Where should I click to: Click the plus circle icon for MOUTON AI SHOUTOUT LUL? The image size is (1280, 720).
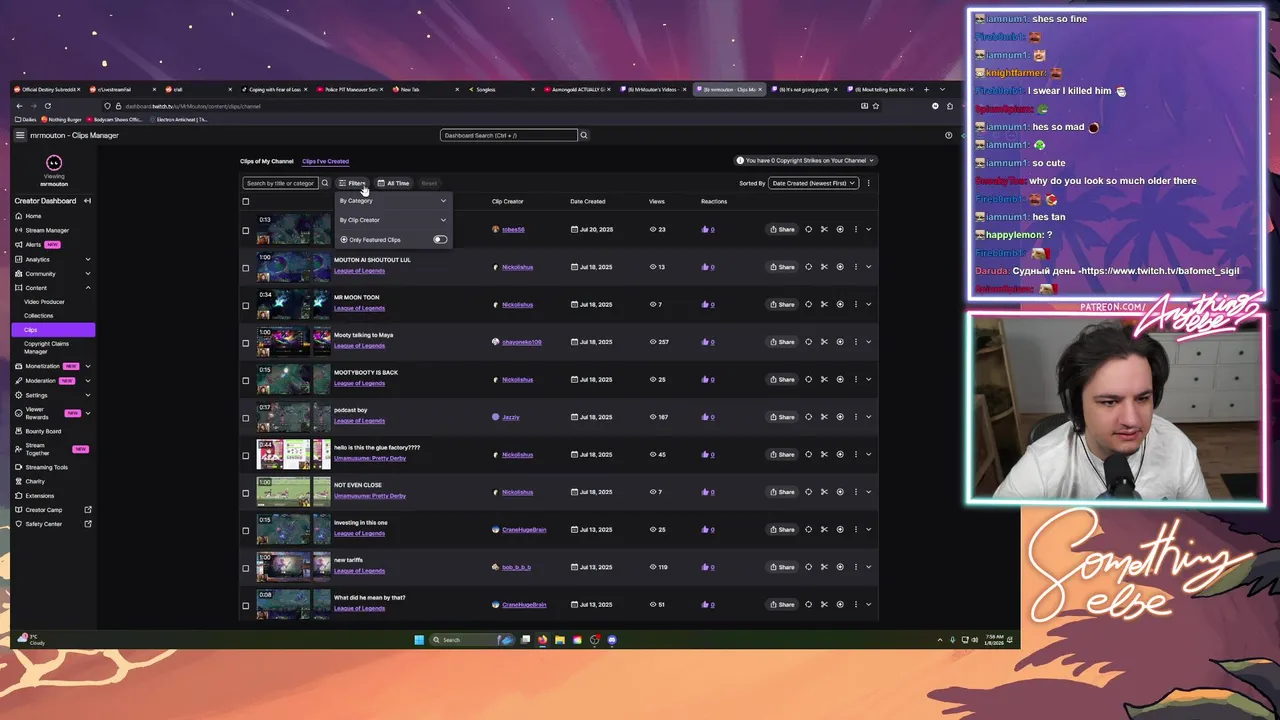[840, 267]
